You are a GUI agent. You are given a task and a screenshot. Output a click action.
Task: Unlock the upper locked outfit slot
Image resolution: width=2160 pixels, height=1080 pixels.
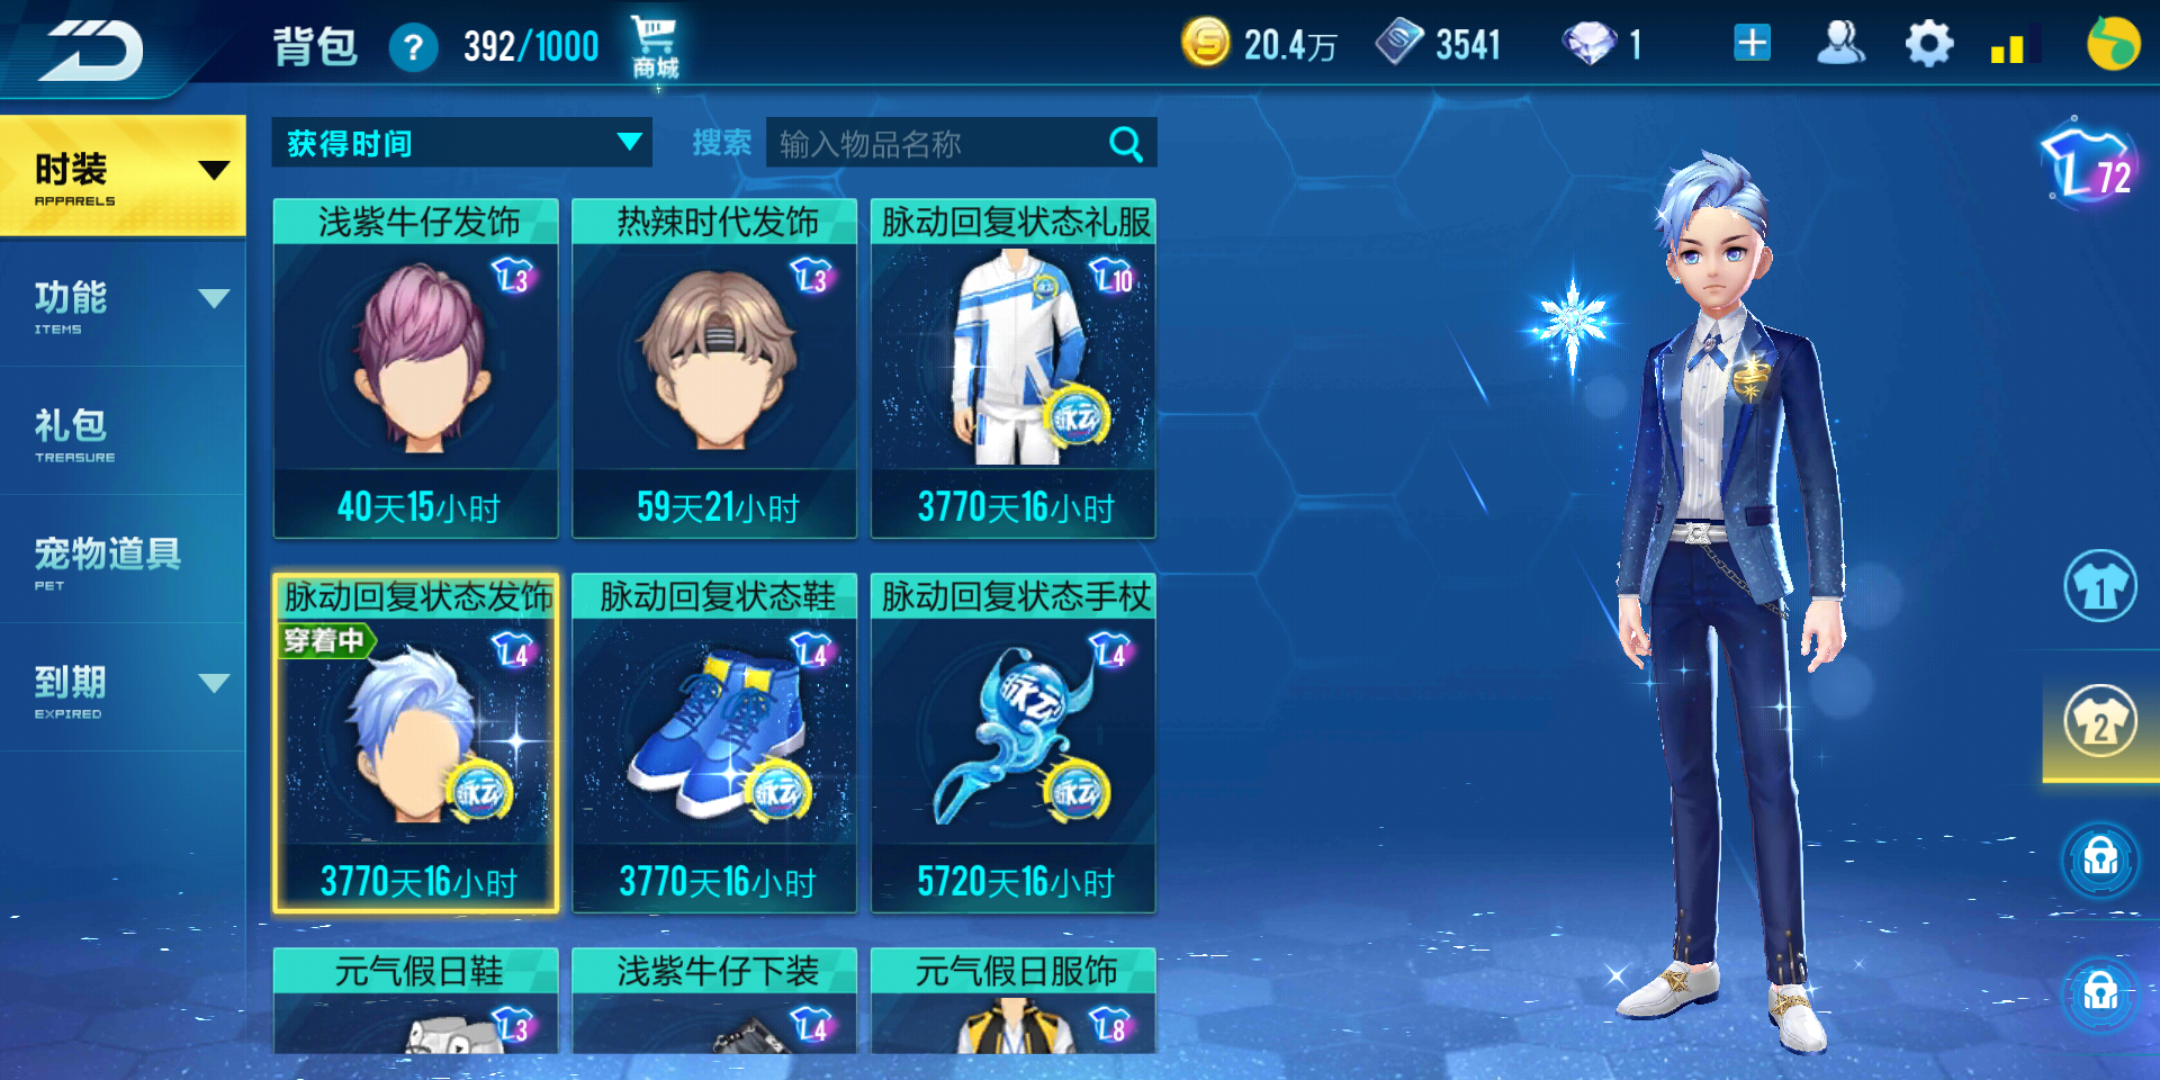2100,858
